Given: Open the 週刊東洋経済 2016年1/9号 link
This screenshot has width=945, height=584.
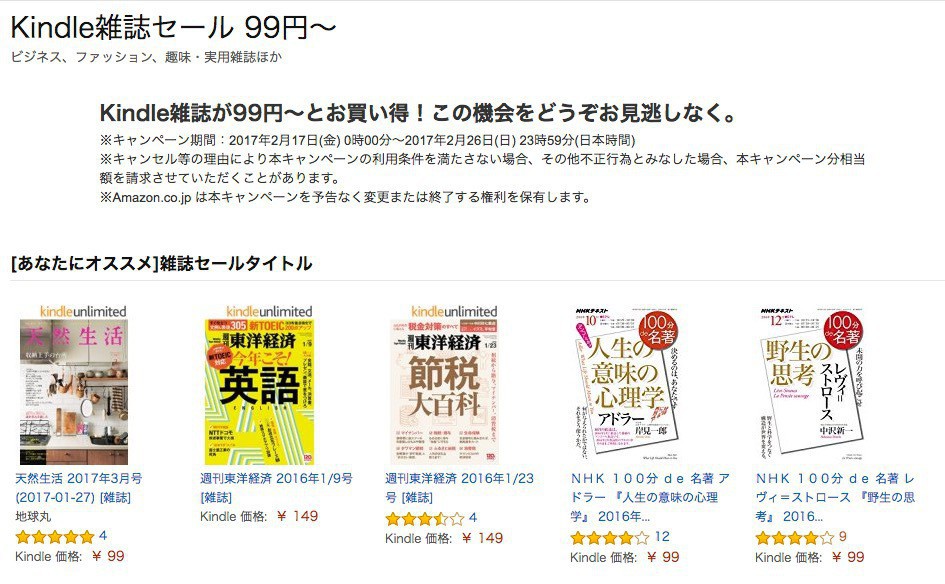Looking at the screenshot, I should (277, 488).
